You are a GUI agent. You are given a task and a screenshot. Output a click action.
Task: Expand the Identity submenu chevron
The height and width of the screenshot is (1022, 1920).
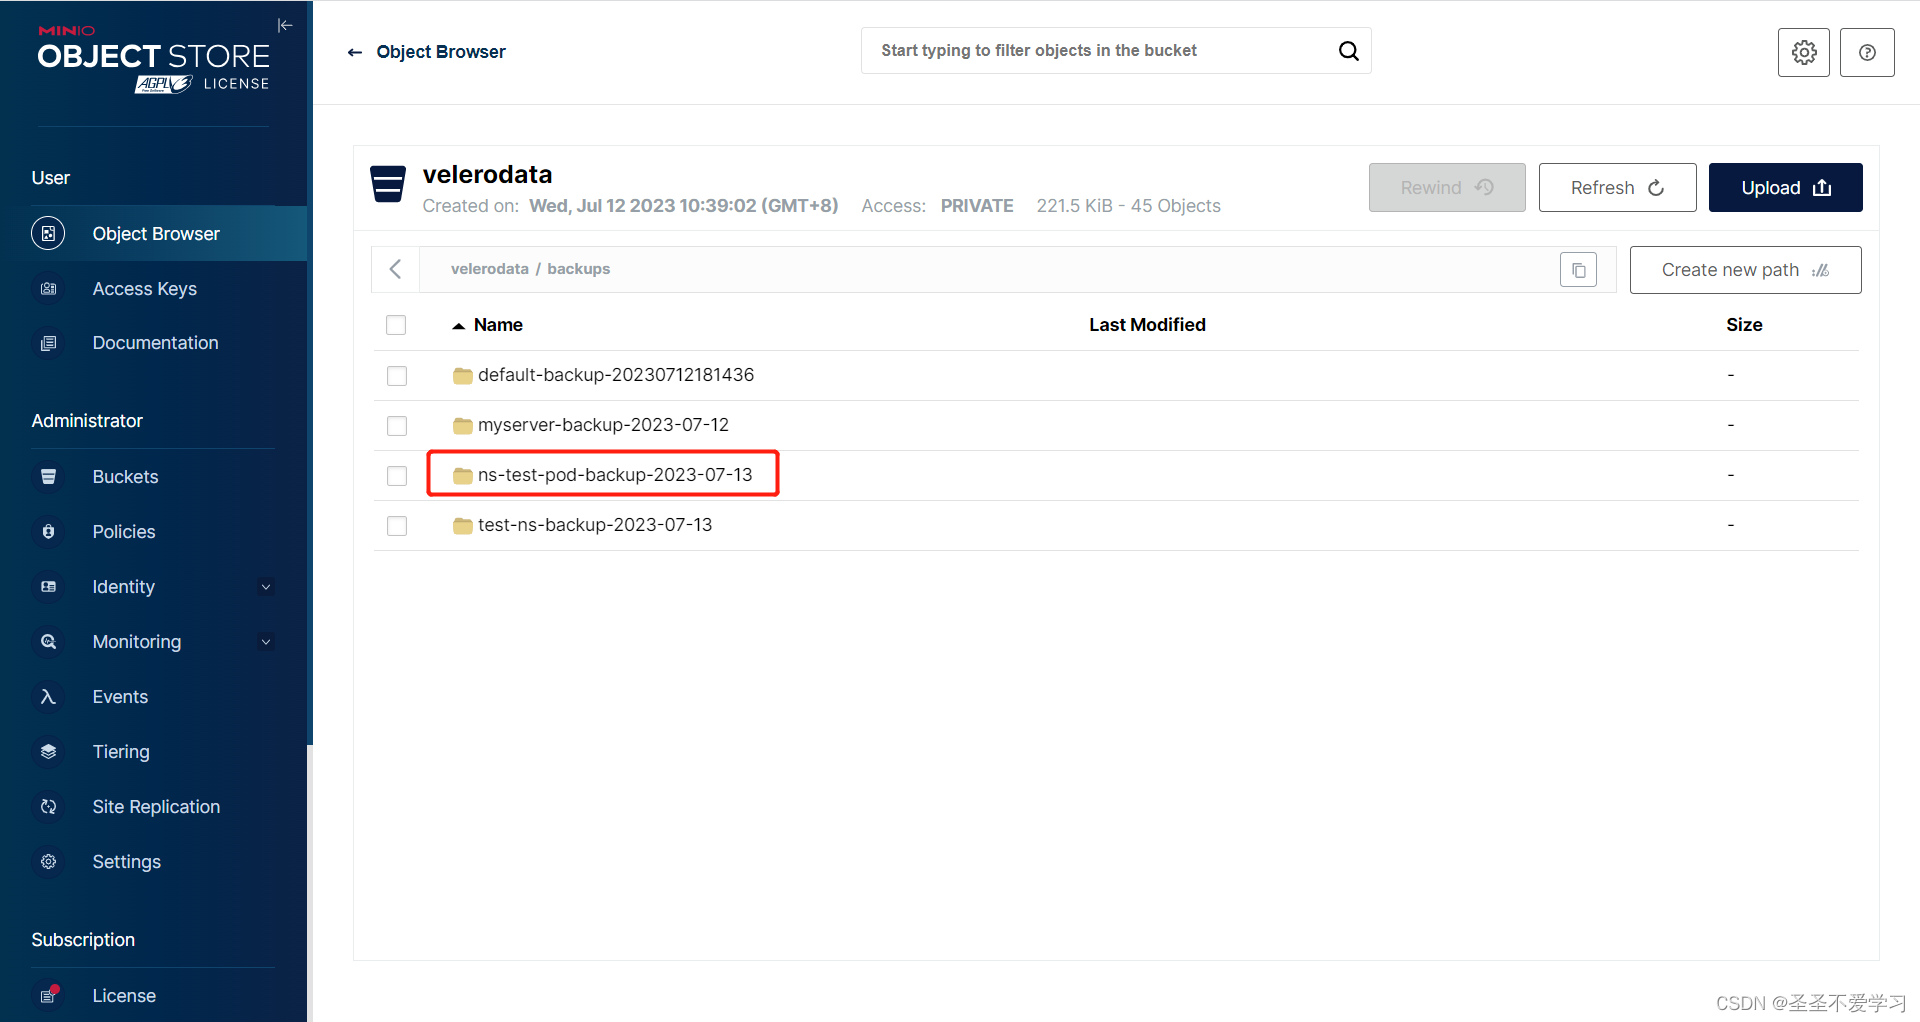tap(266, 587)
